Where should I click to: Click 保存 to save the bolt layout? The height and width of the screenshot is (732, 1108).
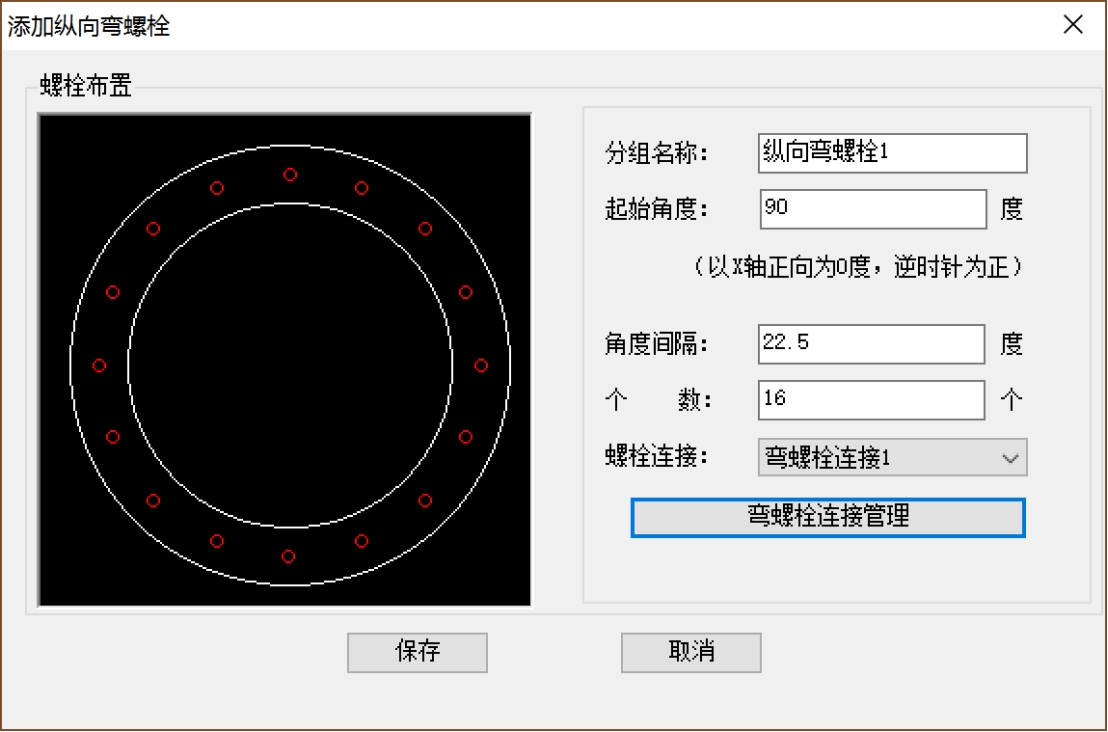pos(416,652)
